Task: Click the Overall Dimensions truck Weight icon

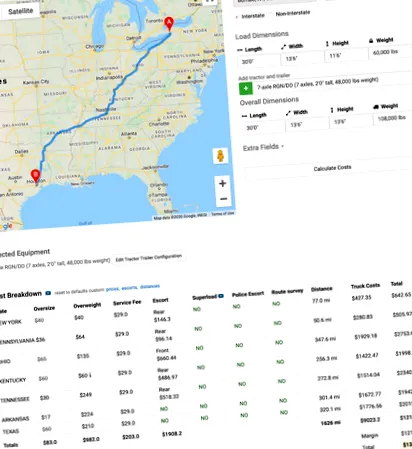Action: tap(376, 107)
